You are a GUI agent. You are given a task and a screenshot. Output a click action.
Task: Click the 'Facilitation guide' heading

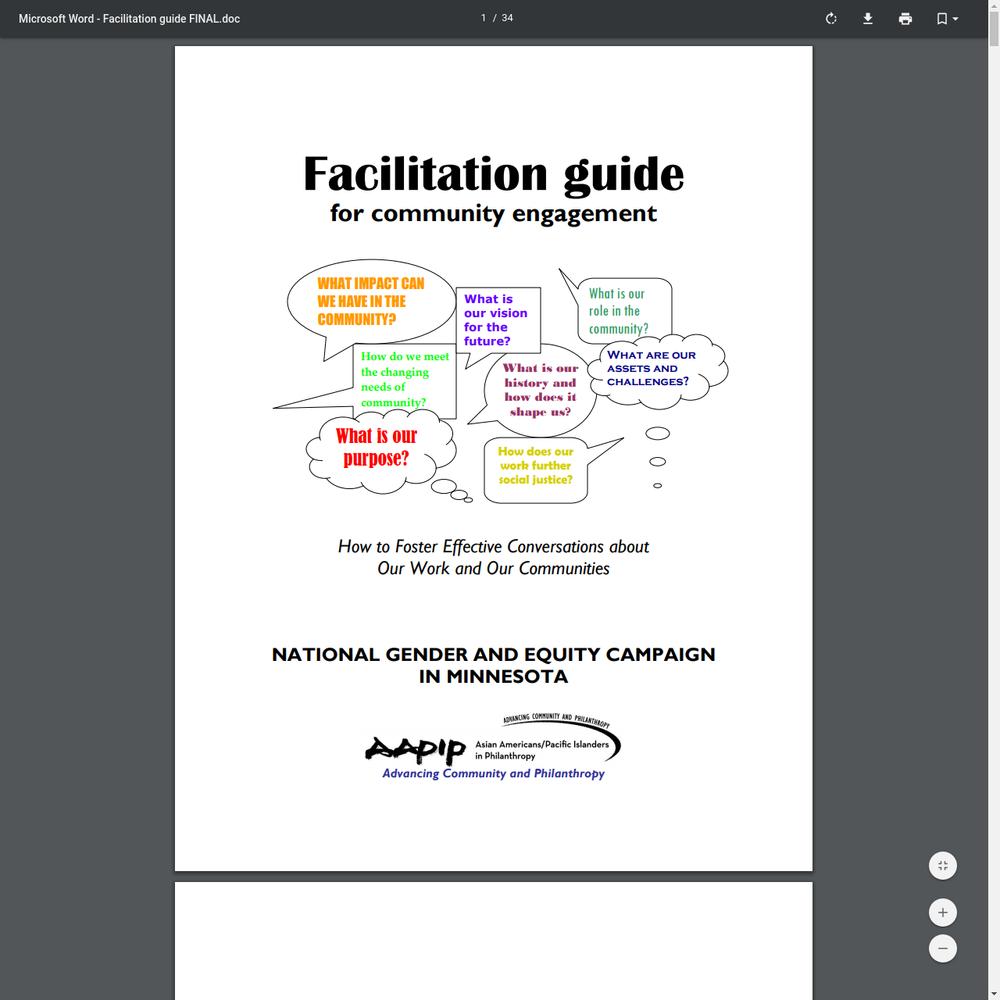pos(493,173)
